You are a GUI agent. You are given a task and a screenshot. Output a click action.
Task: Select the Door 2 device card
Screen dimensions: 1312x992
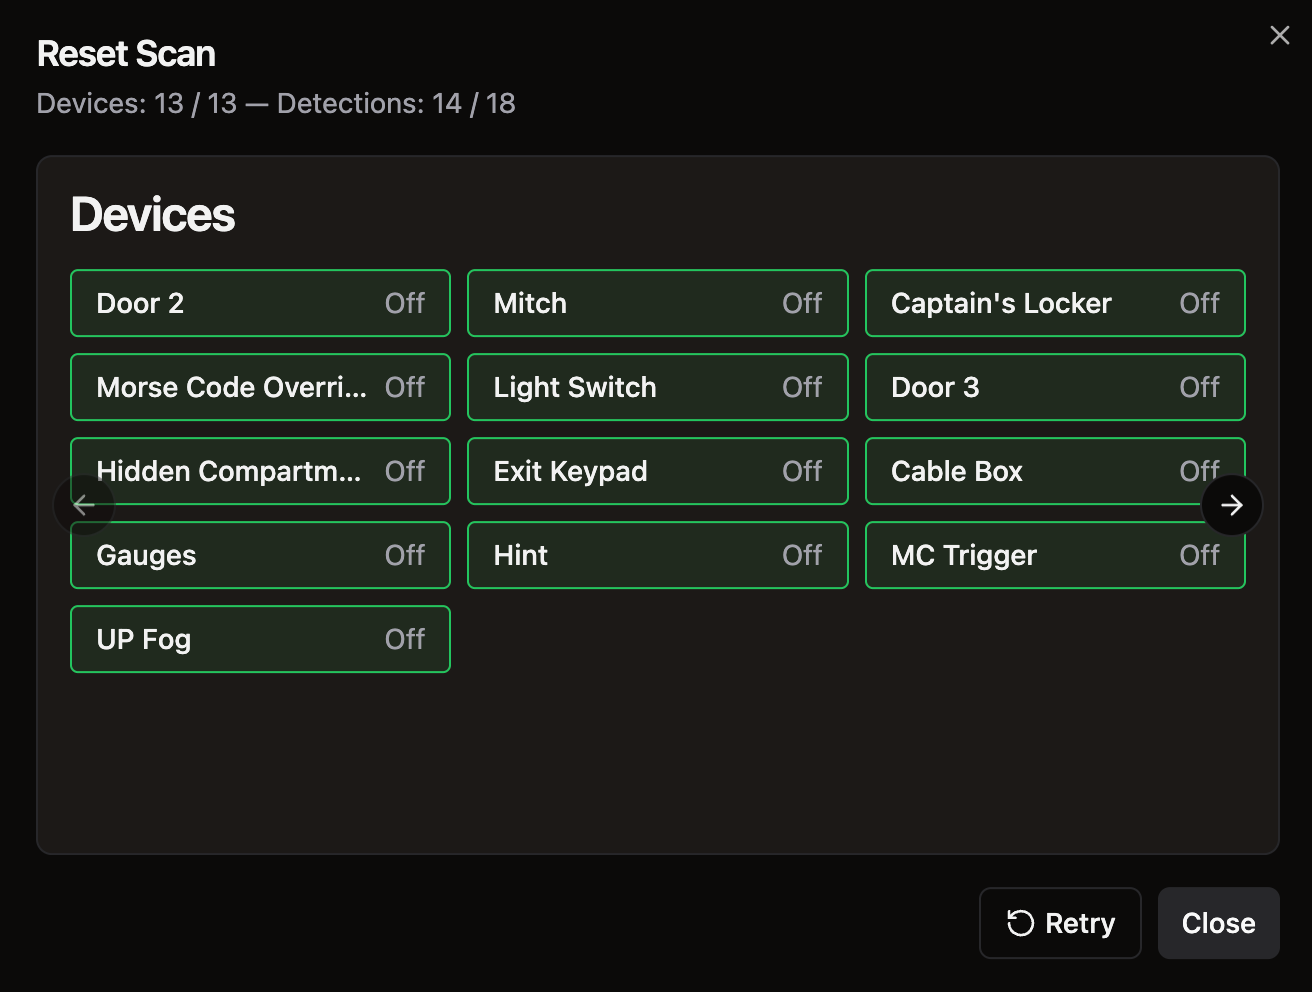coord(260,303)
